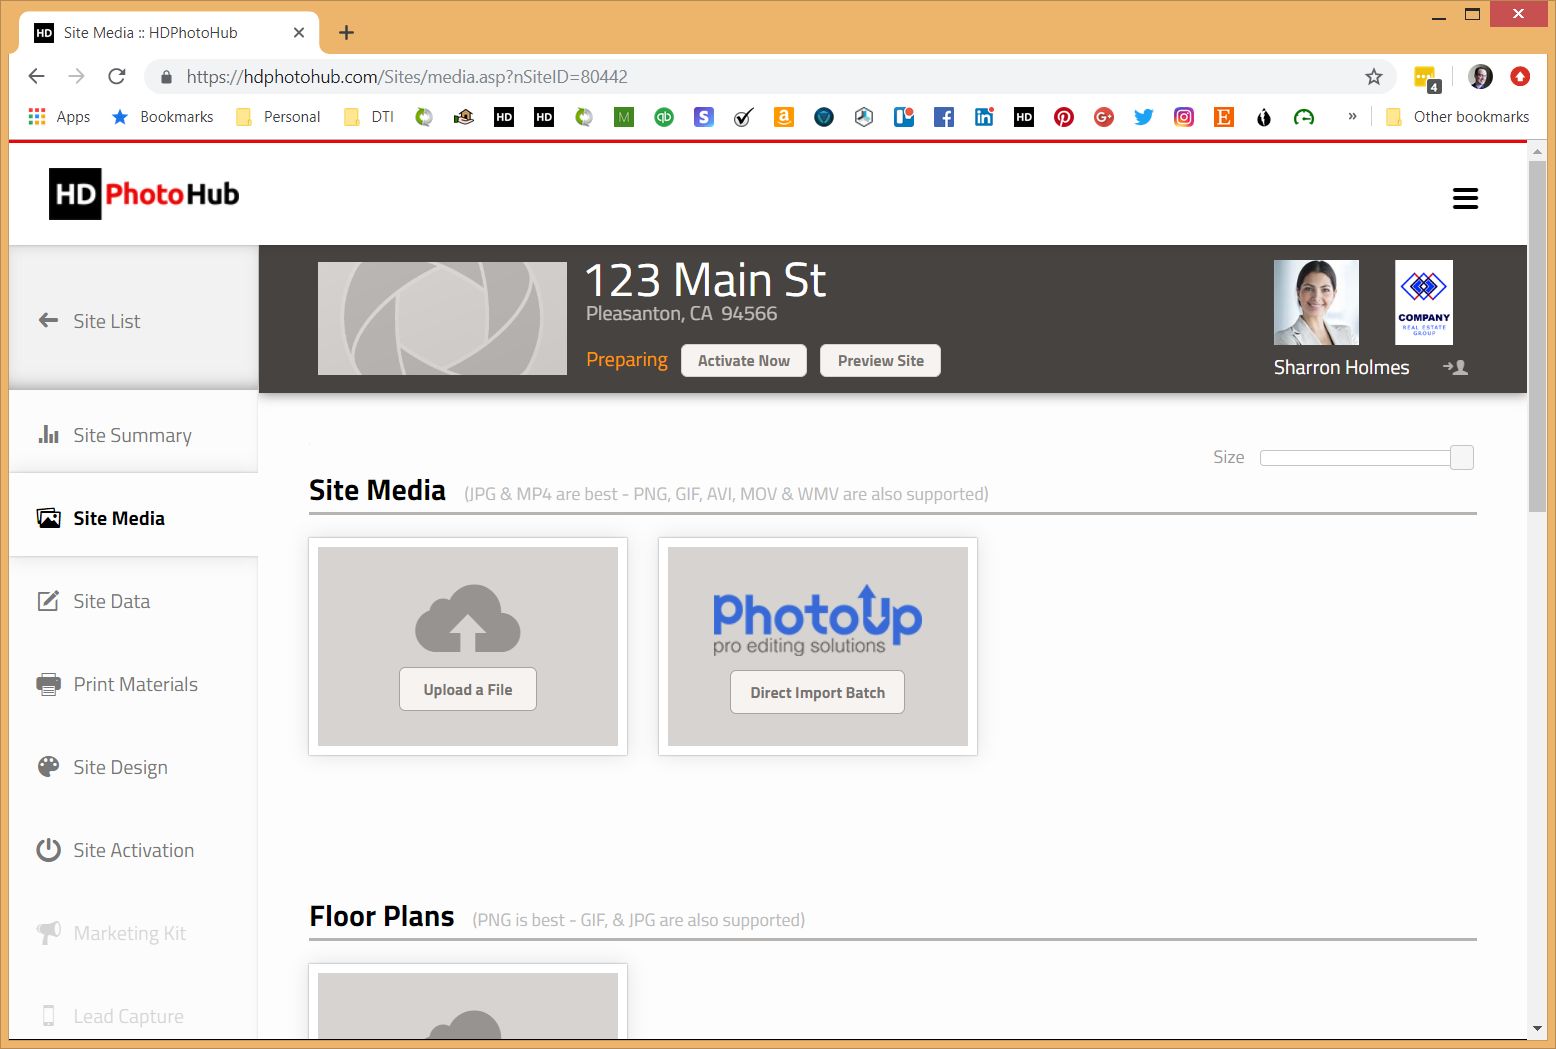Screen dimensions: 1556x1049
Task: Click the thumbnail Size slider handle
Action: [1462, 458]
